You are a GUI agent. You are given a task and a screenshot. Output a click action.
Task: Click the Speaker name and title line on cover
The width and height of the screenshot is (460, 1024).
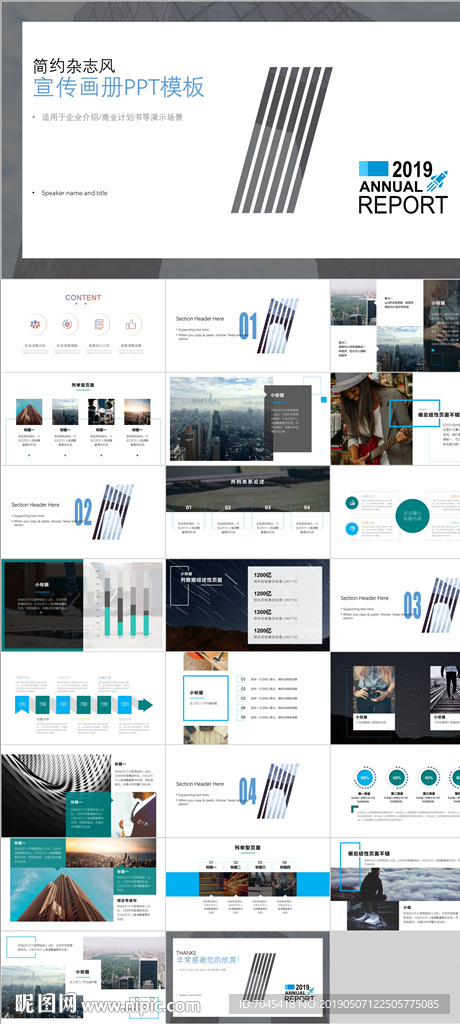pos(74,193)
